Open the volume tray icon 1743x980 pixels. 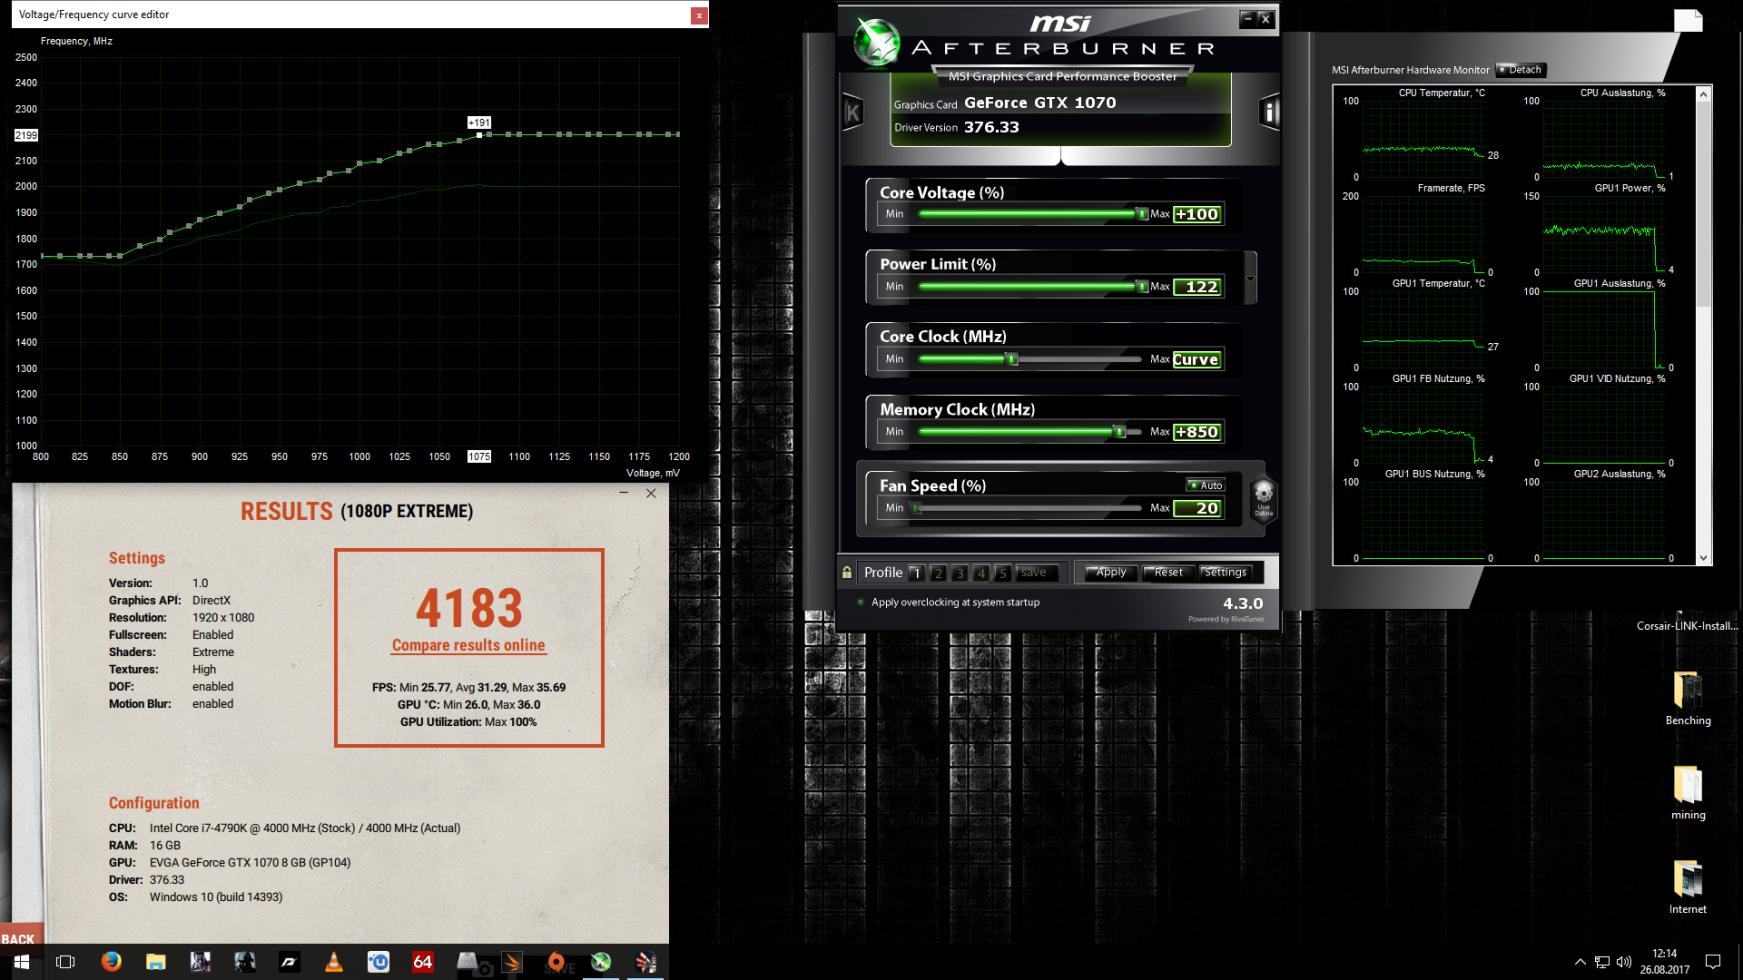[x=1624, y=962]
